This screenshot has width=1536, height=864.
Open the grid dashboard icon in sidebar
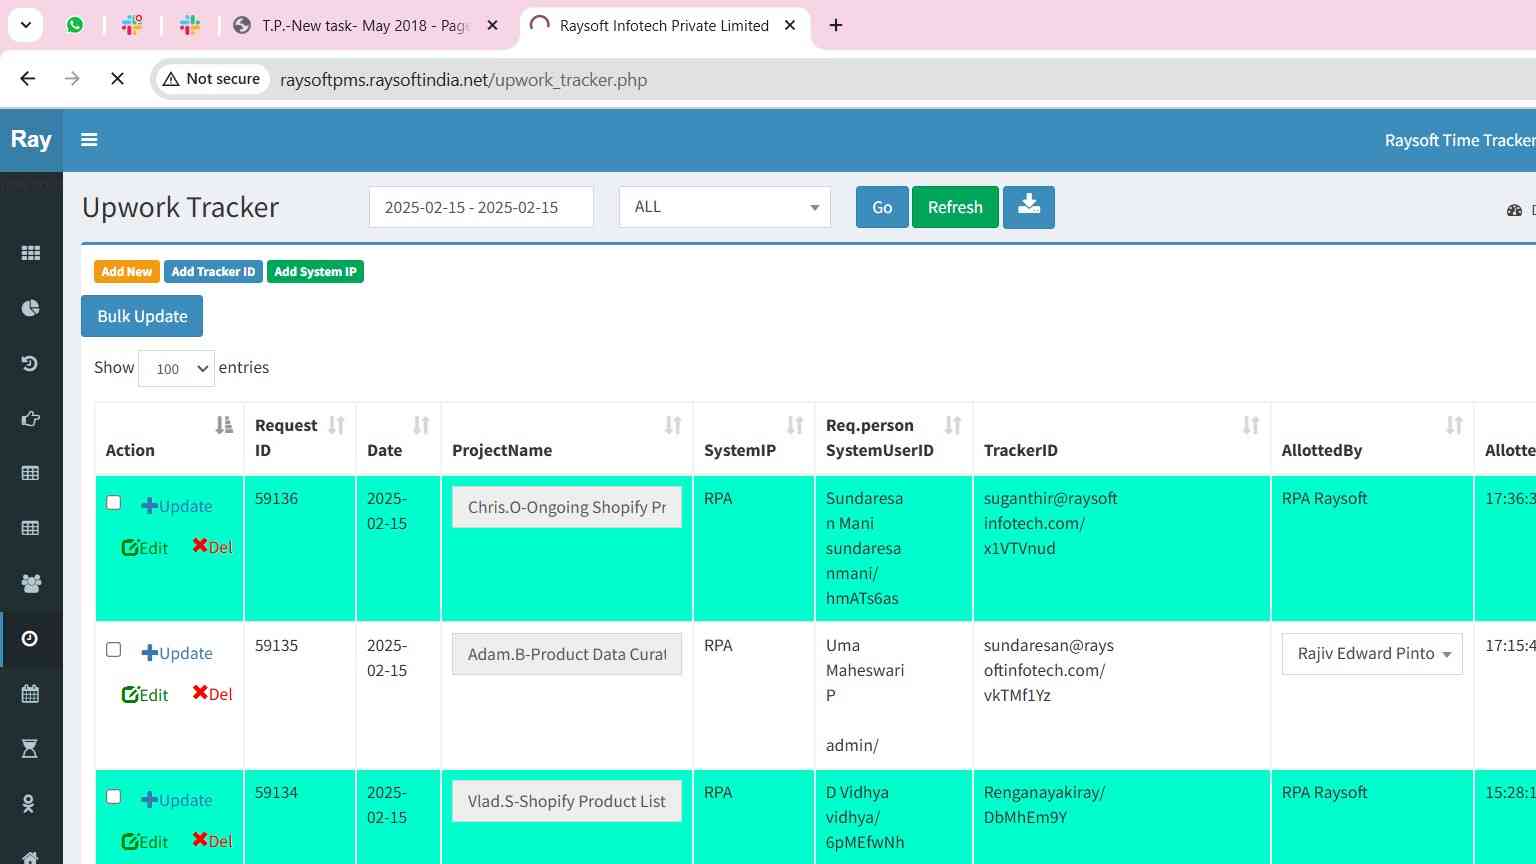pos(31,253)
